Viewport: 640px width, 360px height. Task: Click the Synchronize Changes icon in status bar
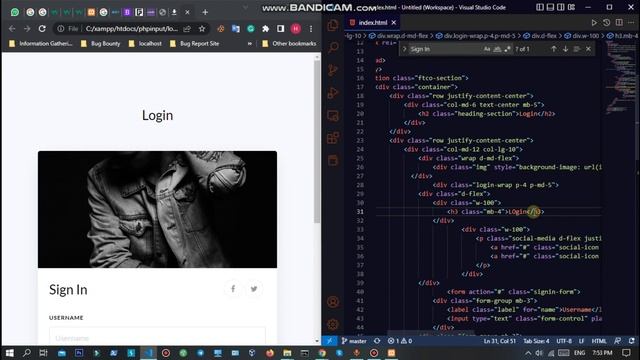377,341
